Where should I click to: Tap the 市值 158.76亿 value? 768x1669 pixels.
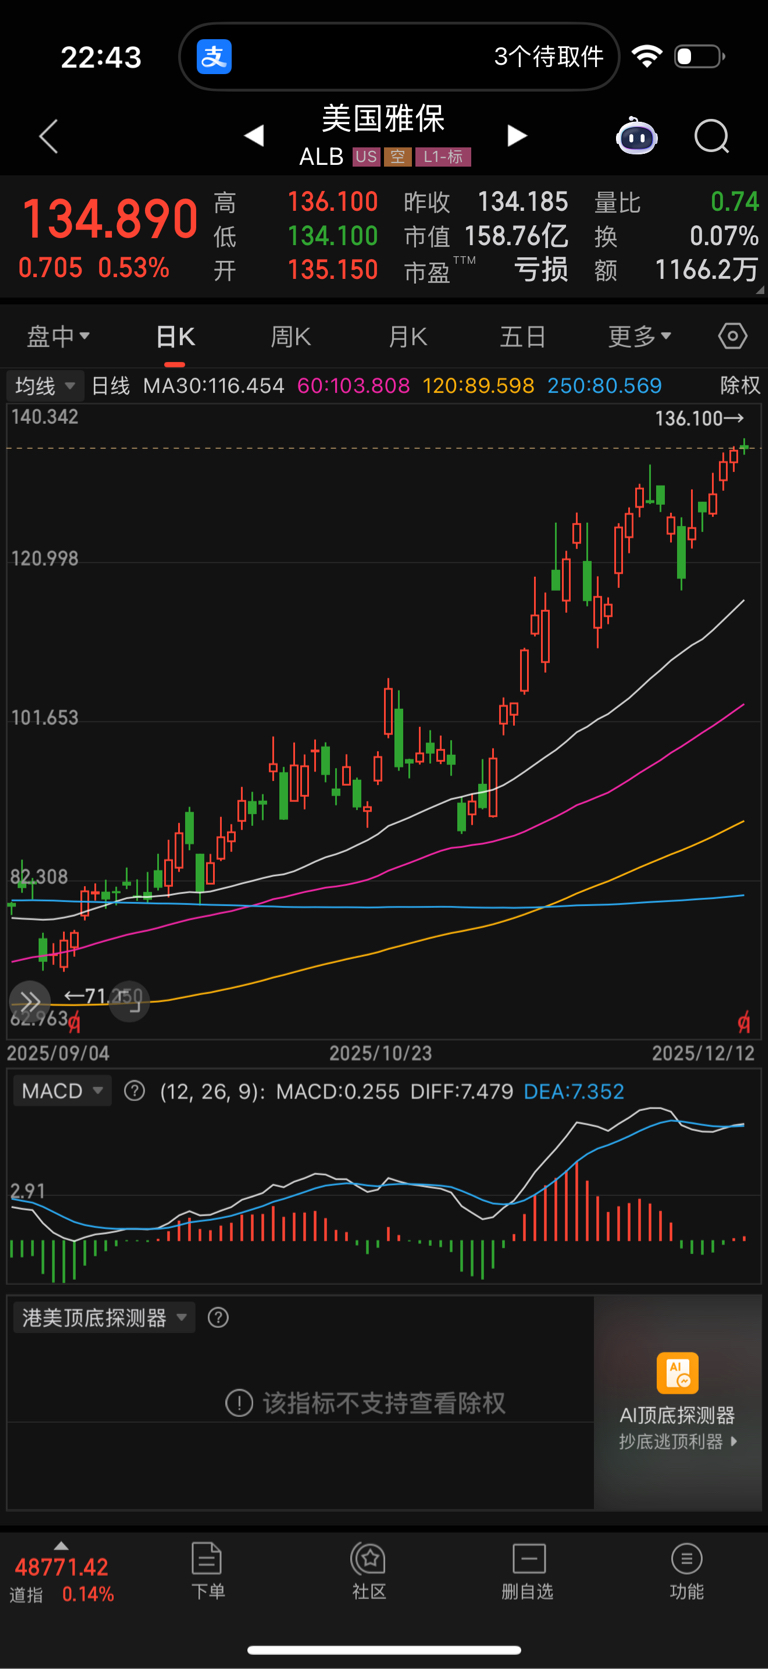click(486, 236)
